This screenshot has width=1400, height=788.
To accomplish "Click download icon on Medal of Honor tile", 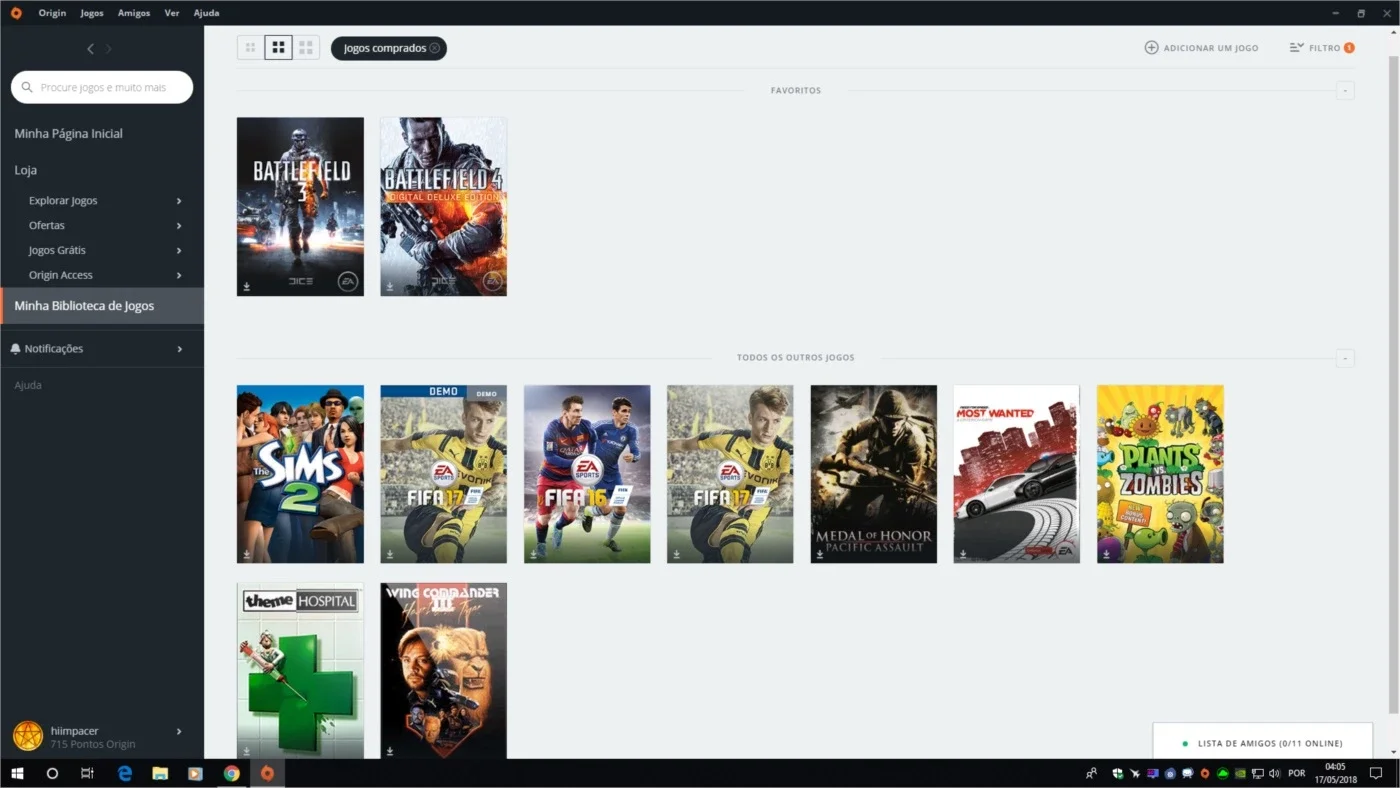I will (x=820, y=554).
